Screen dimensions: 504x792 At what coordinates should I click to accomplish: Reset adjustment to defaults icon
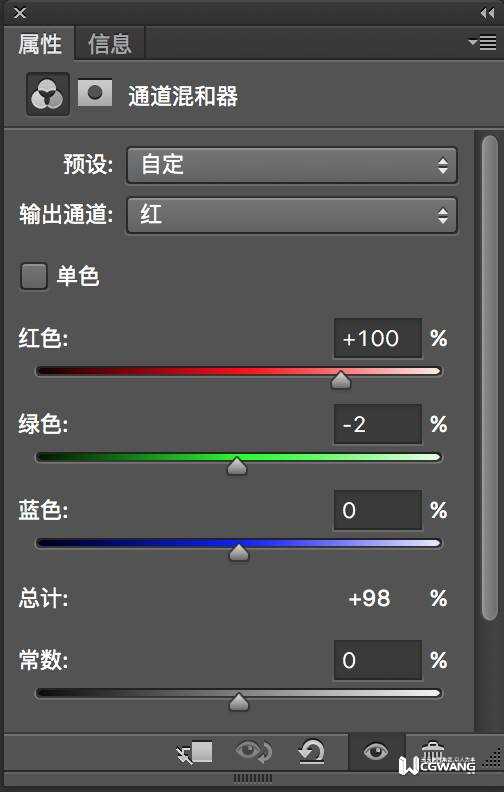311,752
